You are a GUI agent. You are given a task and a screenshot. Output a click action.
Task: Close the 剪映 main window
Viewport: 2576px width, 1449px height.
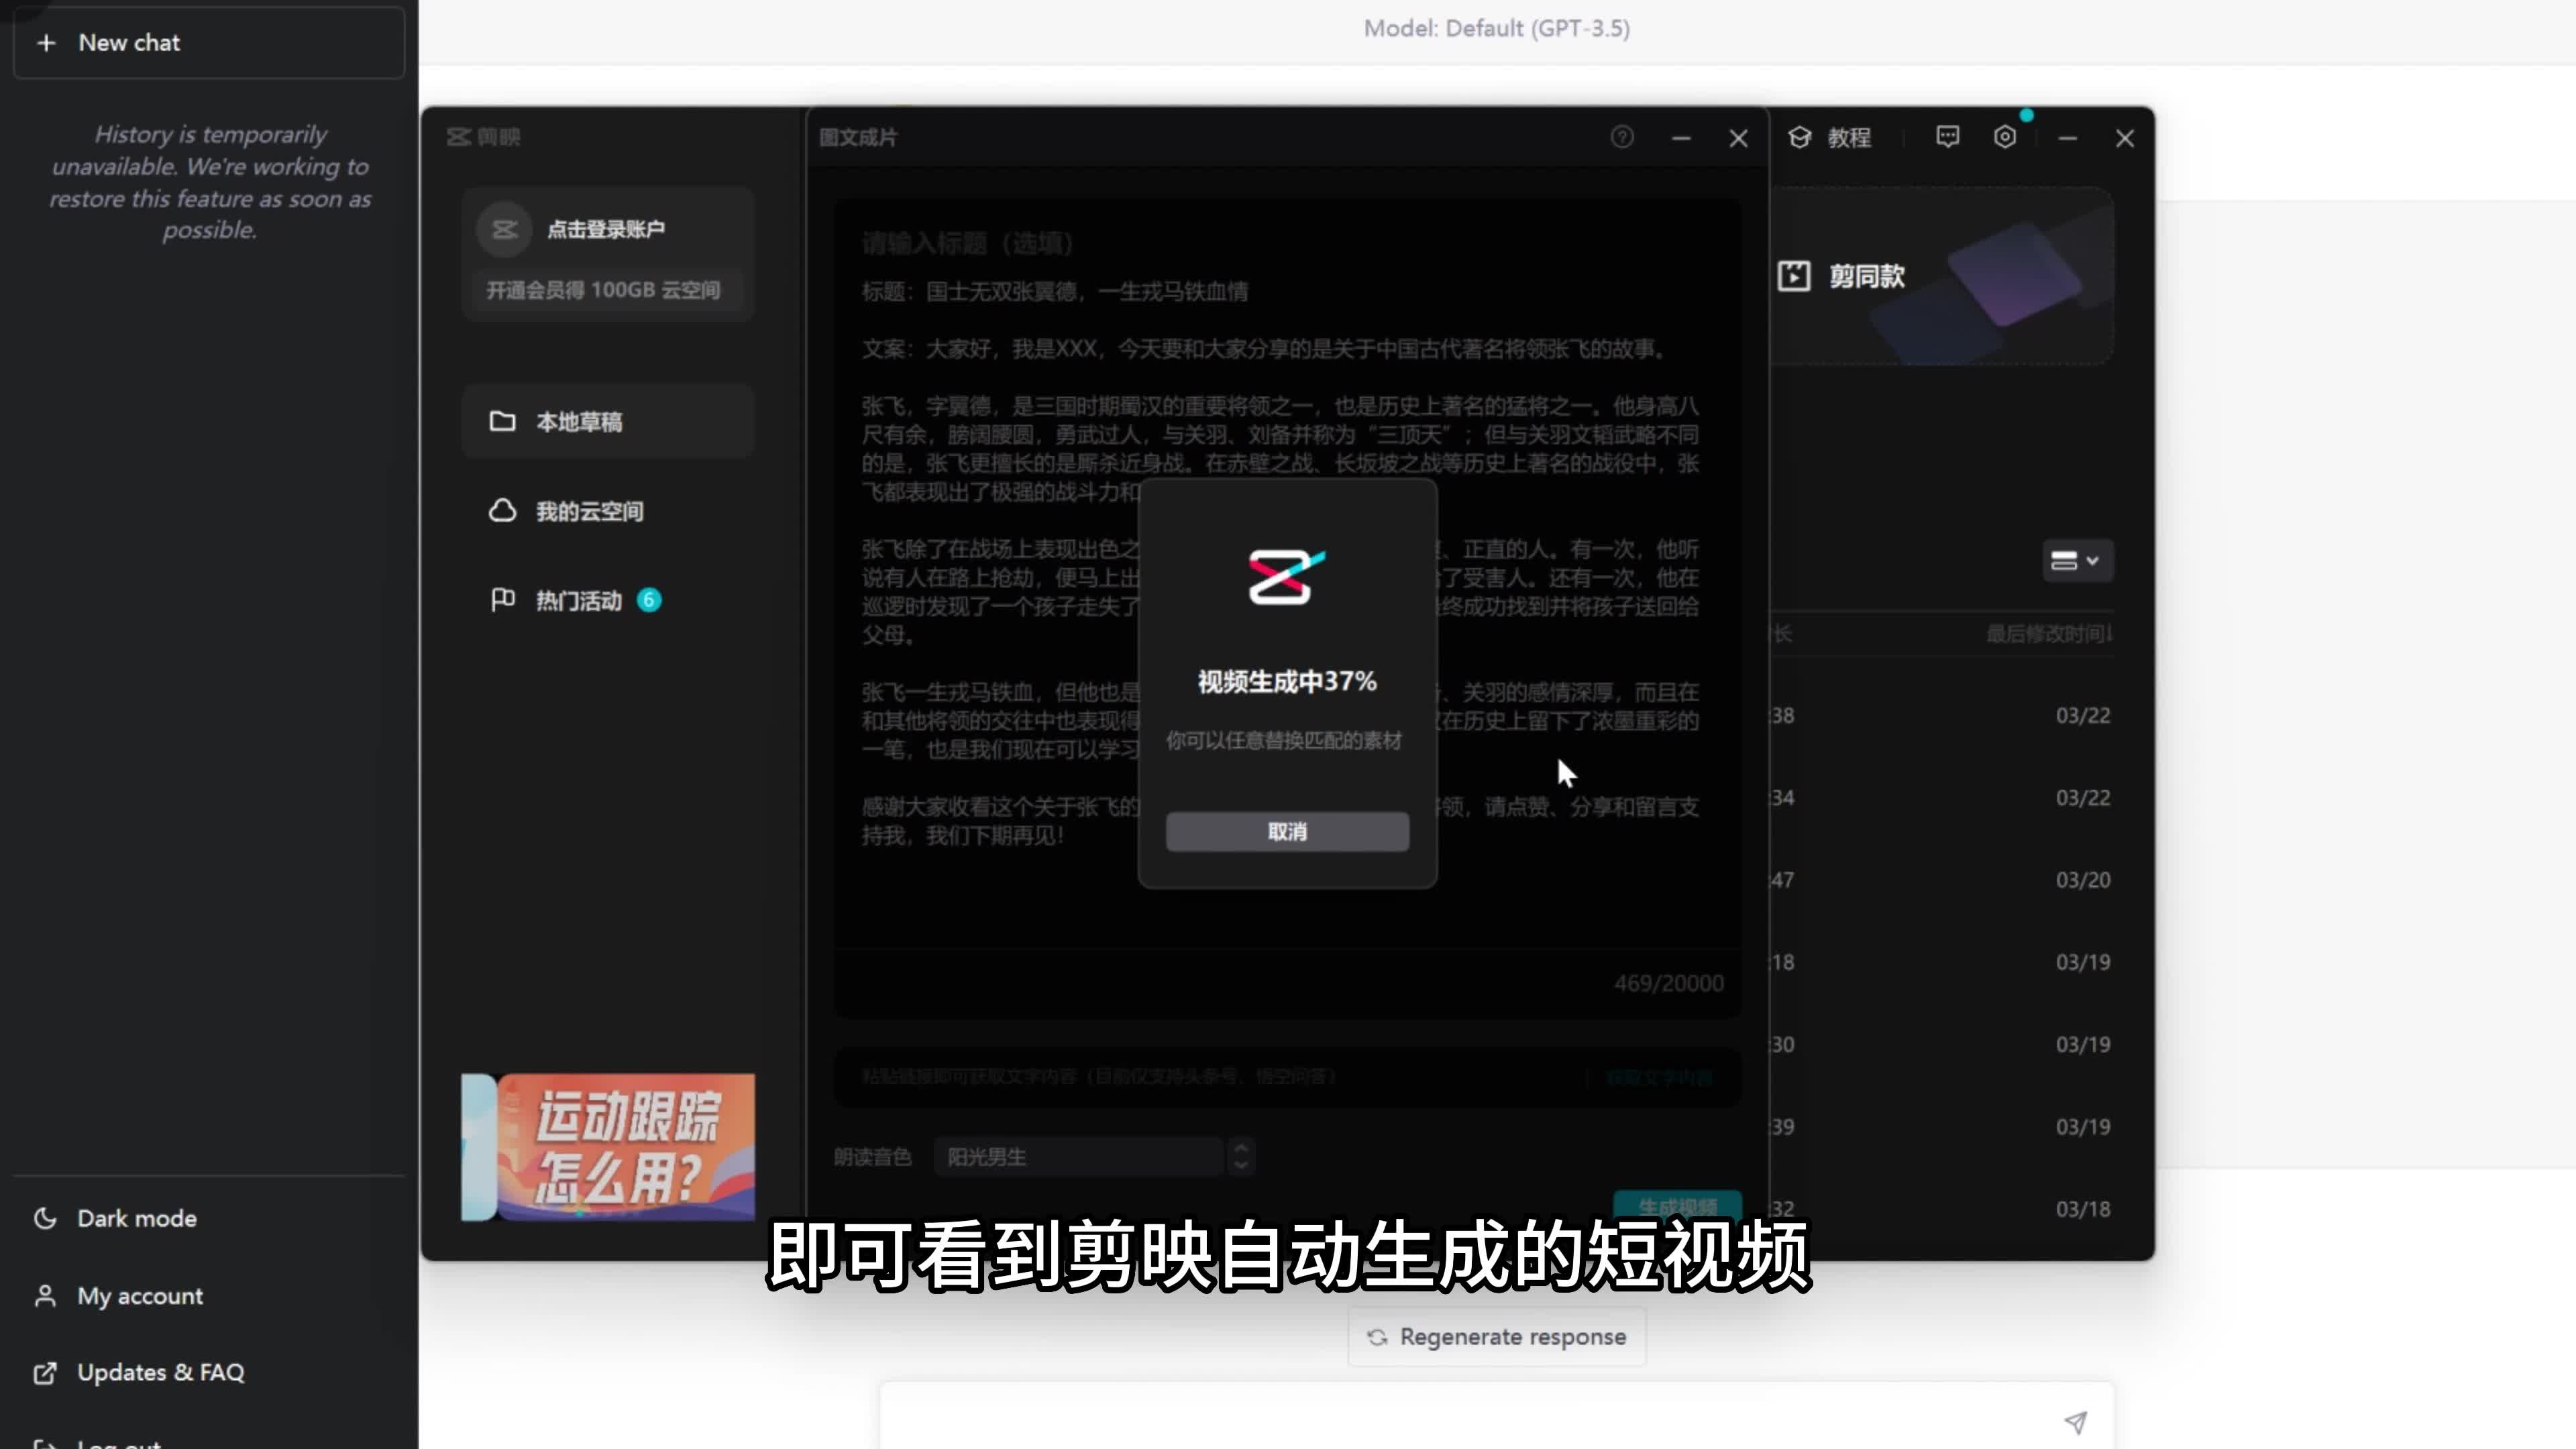click(x=2125, y=138)
